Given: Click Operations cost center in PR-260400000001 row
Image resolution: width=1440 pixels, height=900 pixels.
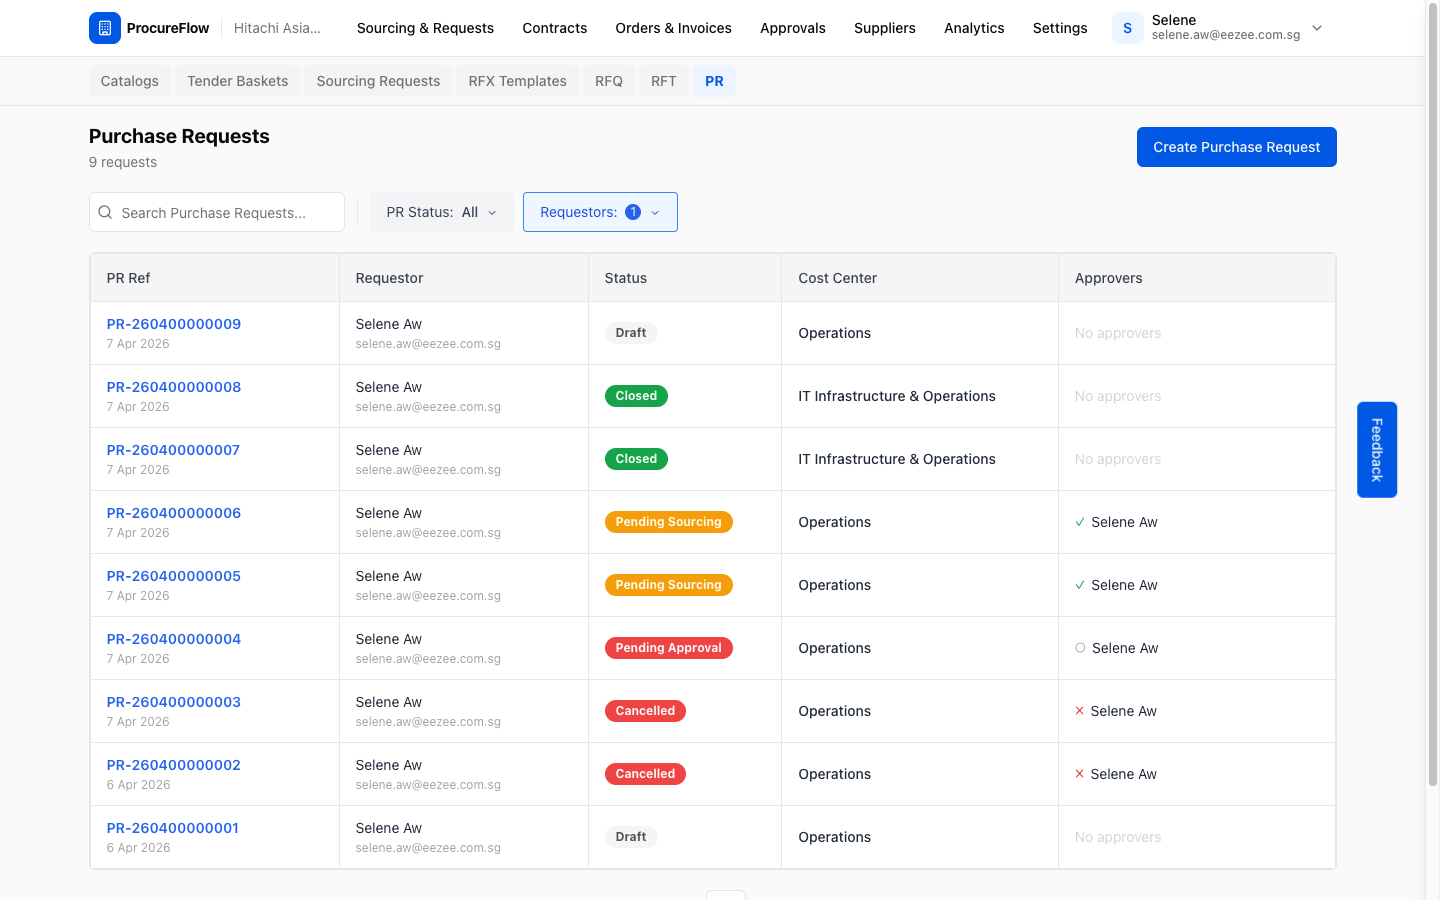Looking at the screenshot, I should coord(835,837).
